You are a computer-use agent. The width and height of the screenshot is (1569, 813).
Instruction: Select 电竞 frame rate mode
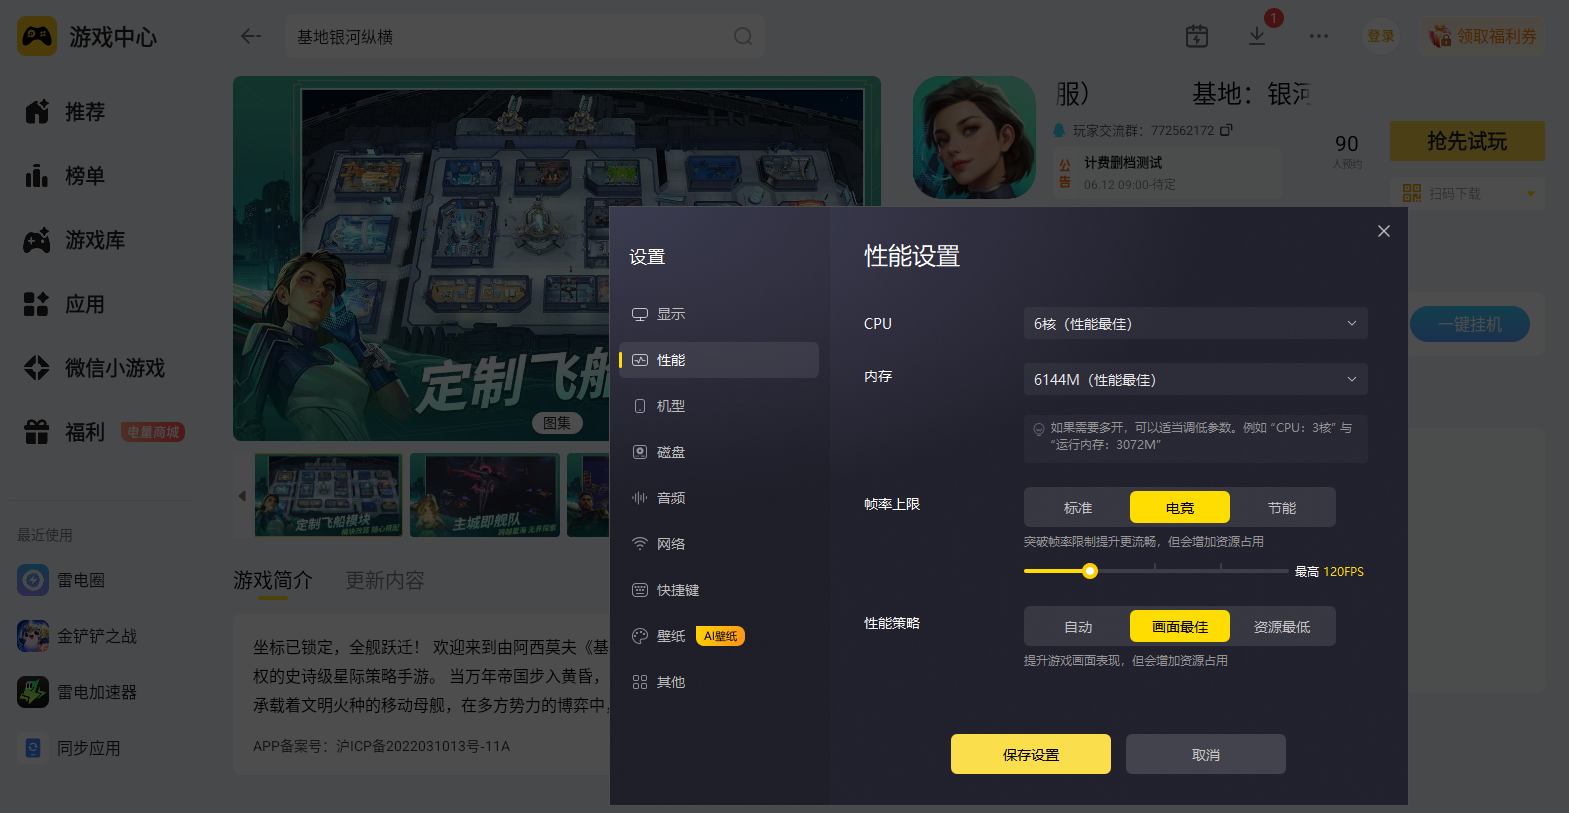[x=1180, y=508]
